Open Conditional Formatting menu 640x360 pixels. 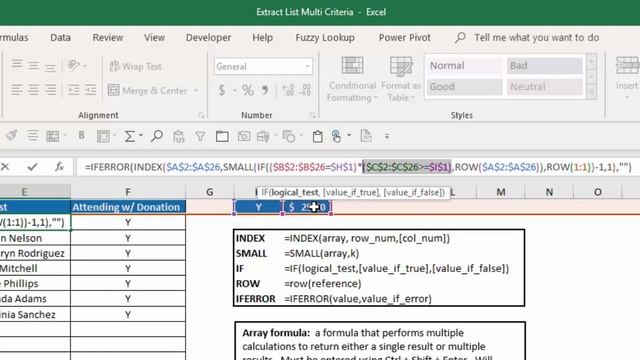(x=352, y=79)
